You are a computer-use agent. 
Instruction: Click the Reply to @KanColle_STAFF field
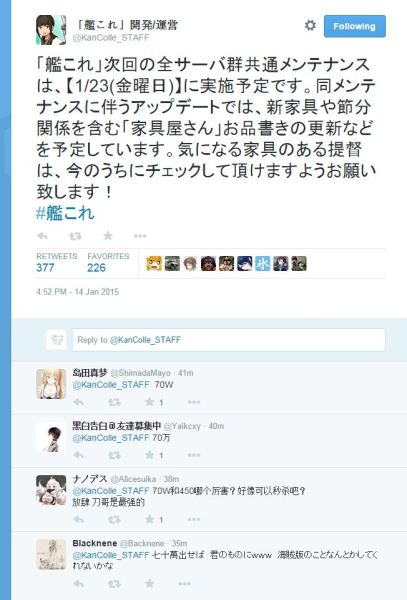[229, 340]
